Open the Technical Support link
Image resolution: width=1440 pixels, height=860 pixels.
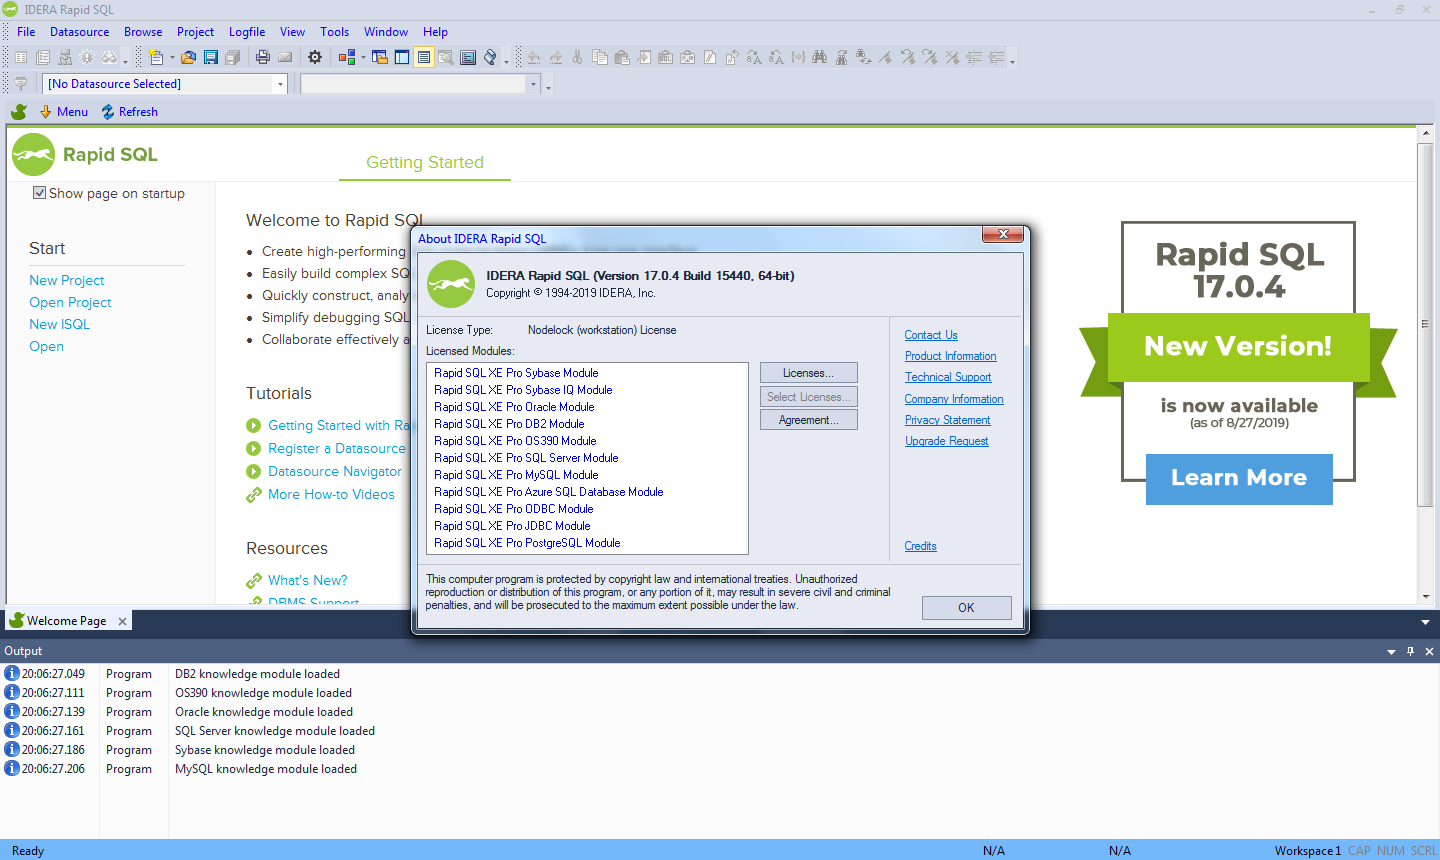pos(948,377)
